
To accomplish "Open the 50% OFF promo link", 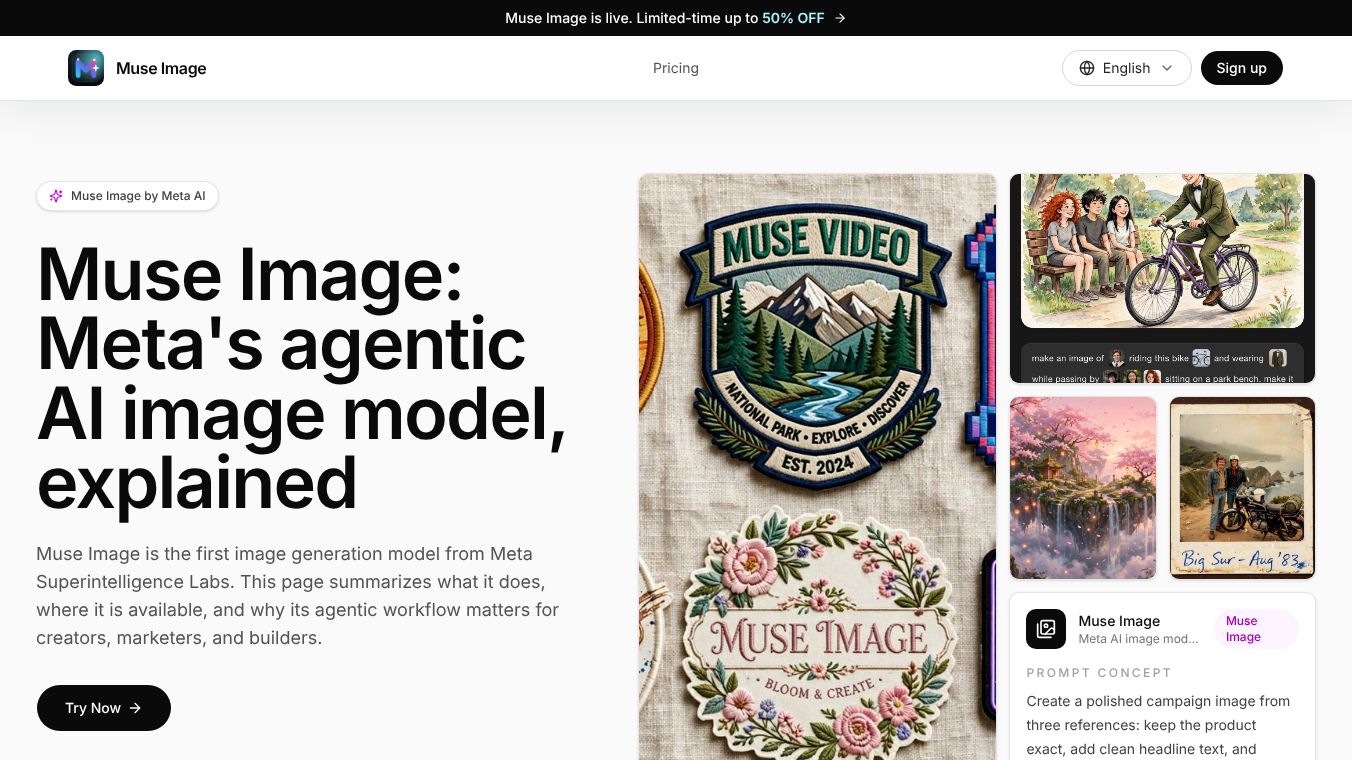I will tap(793, 18).
